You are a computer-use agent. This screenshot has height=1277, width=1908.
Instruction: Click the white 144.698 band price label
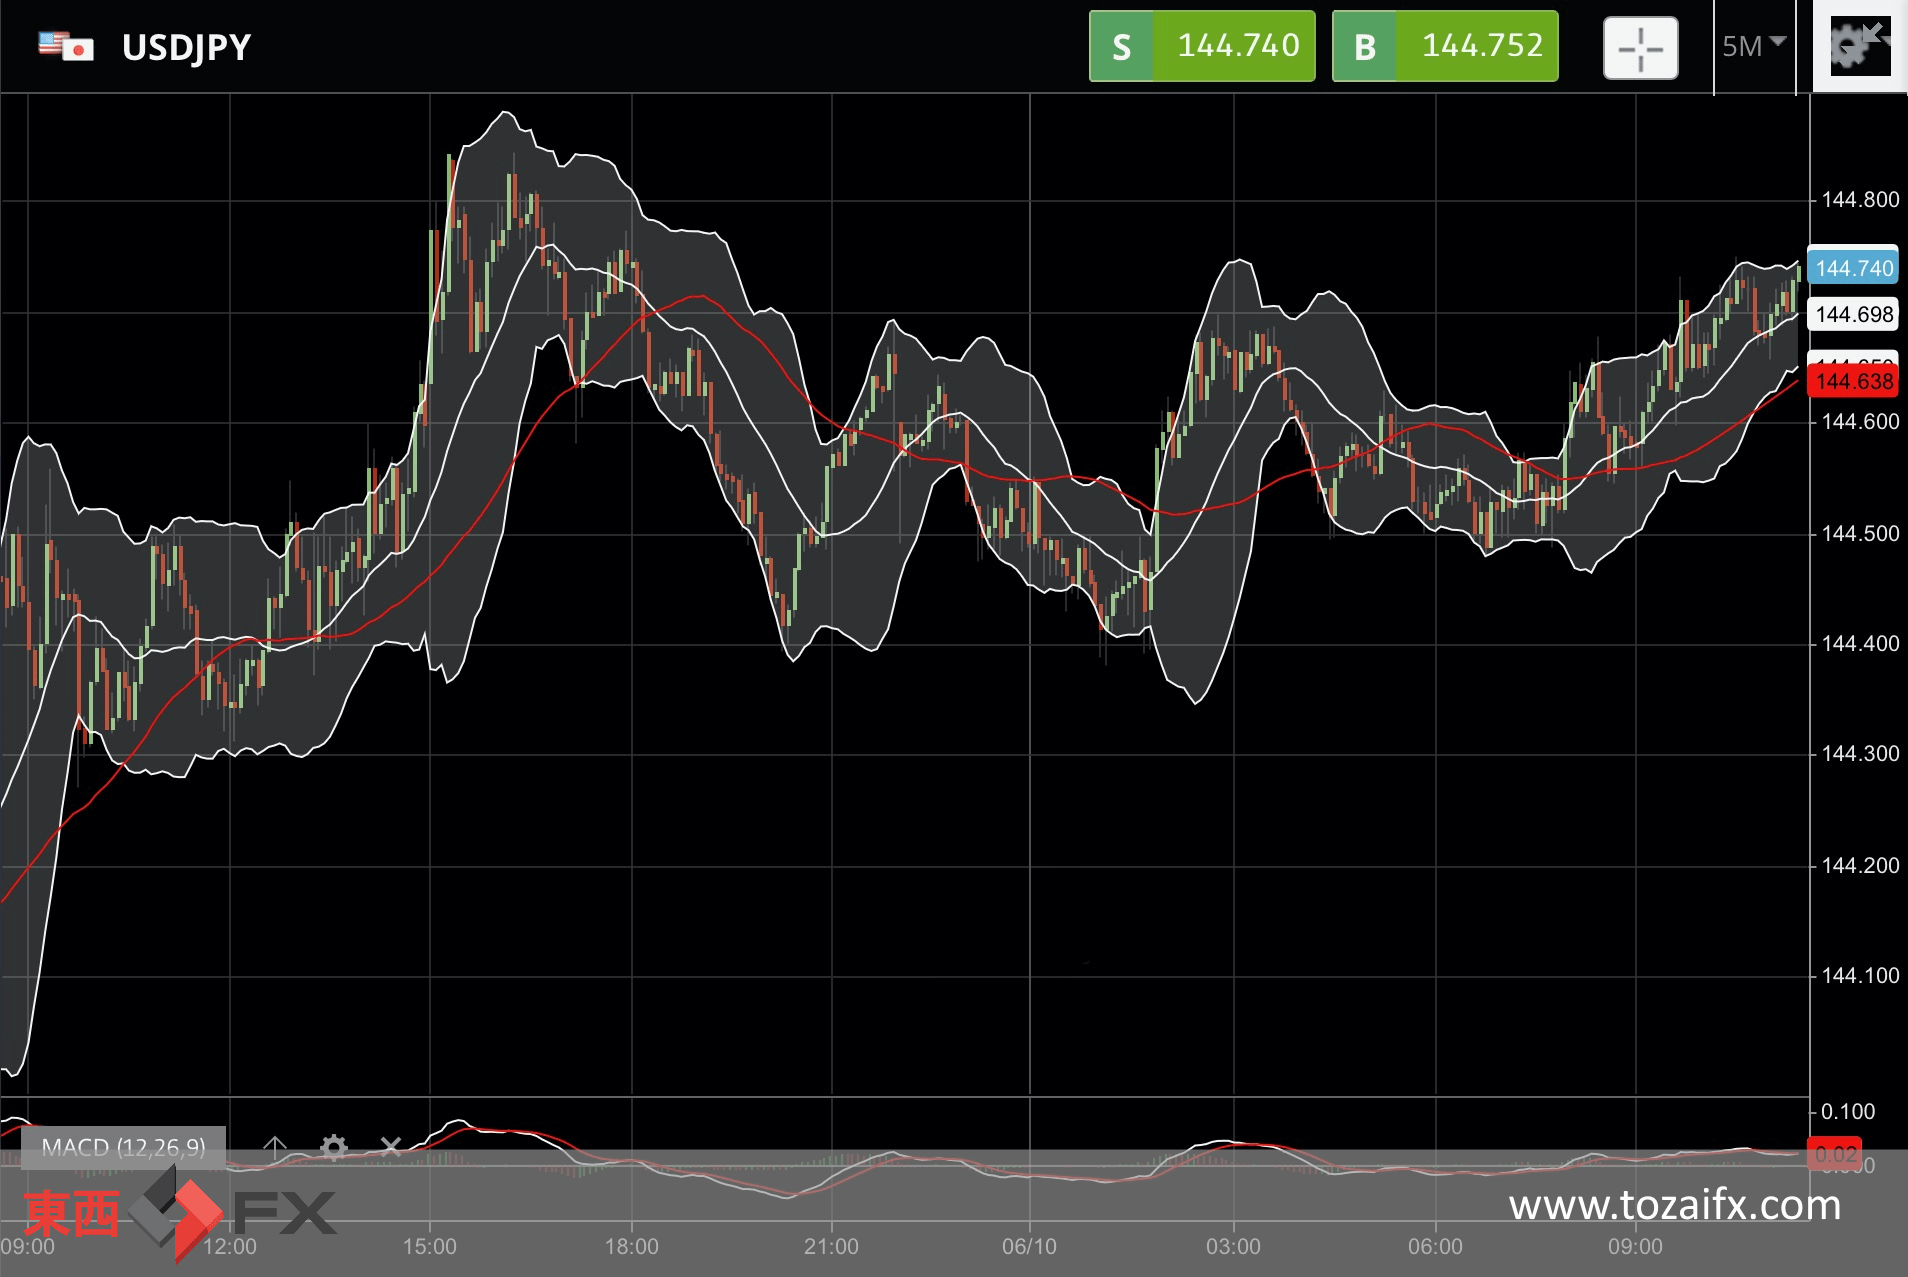1853,315
